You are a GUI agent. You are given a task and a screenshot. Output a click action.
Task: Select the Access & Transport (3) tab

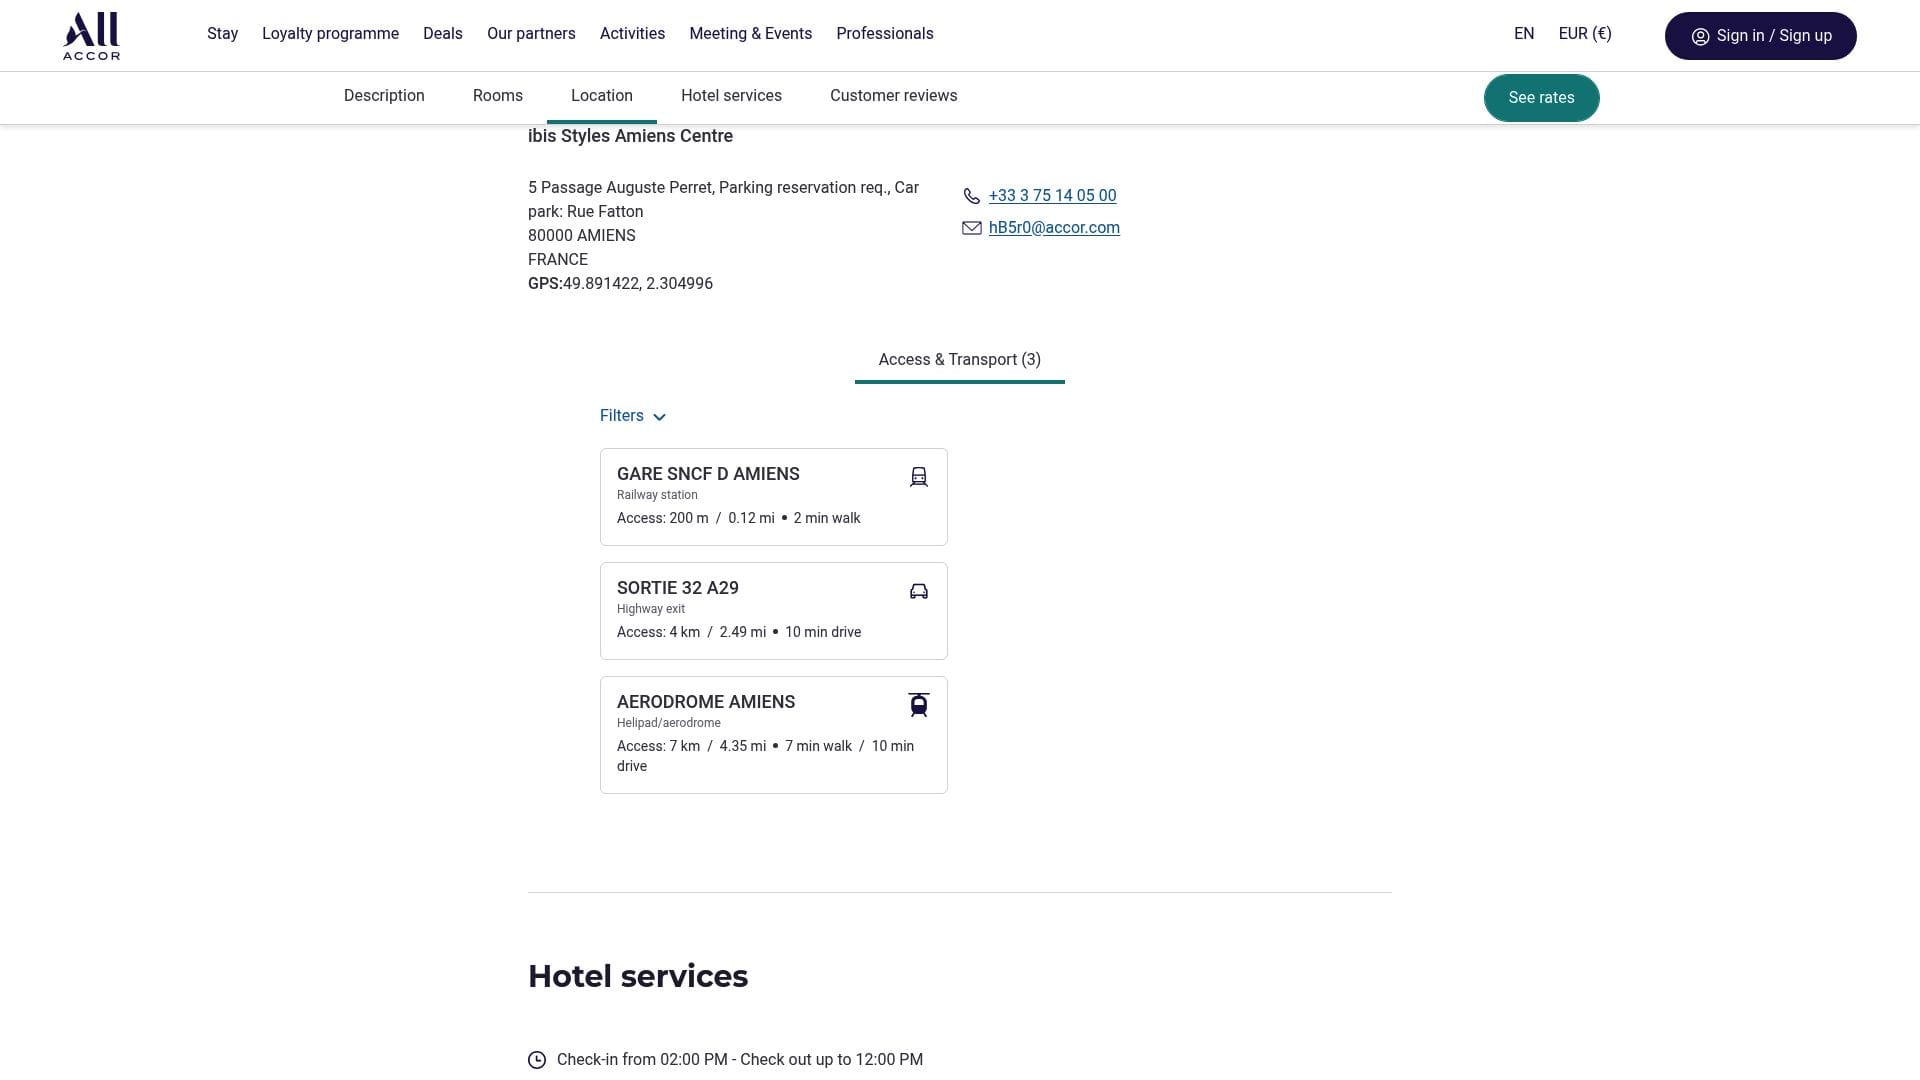pos(959,360)
